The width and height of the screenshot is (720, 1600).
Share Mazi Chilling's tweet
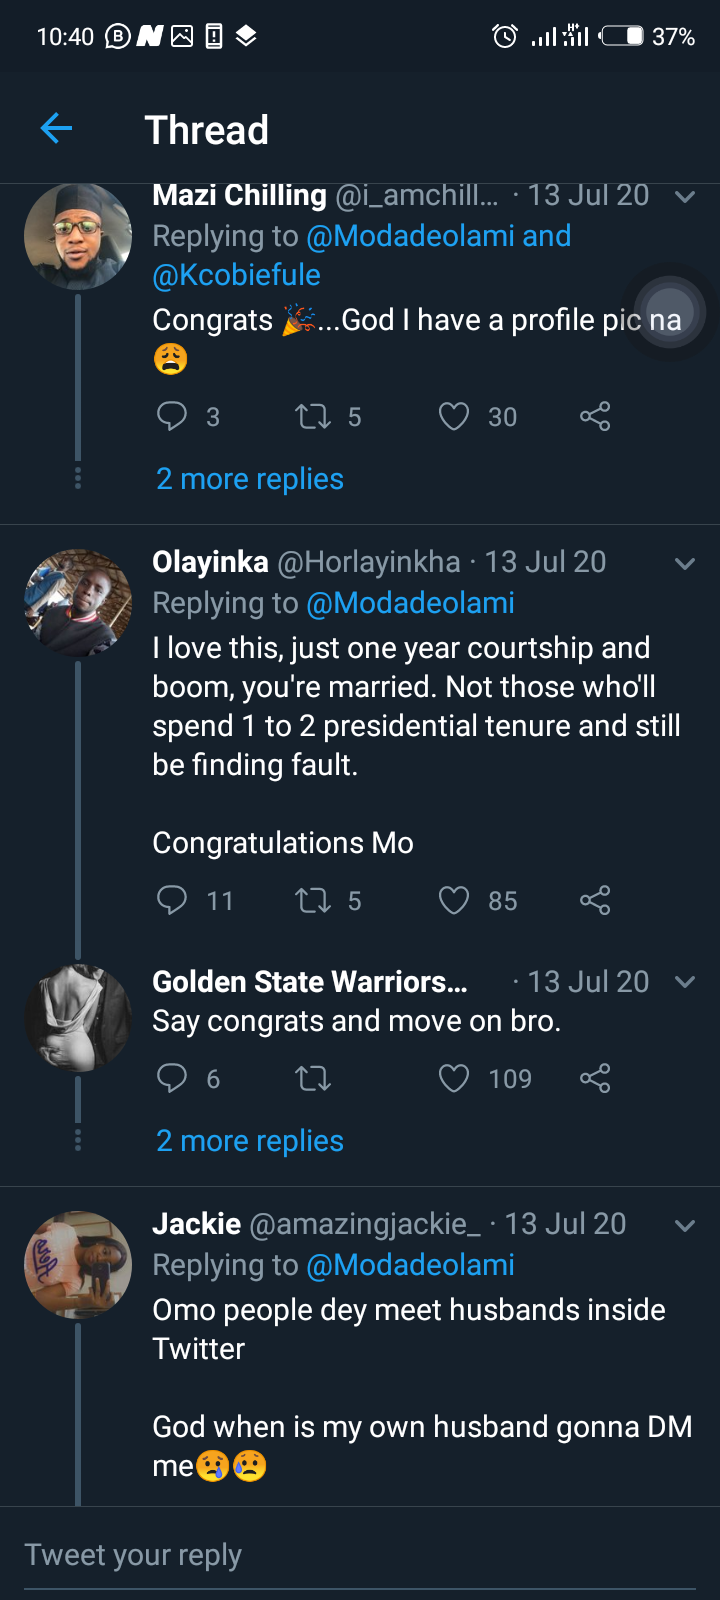595,416
